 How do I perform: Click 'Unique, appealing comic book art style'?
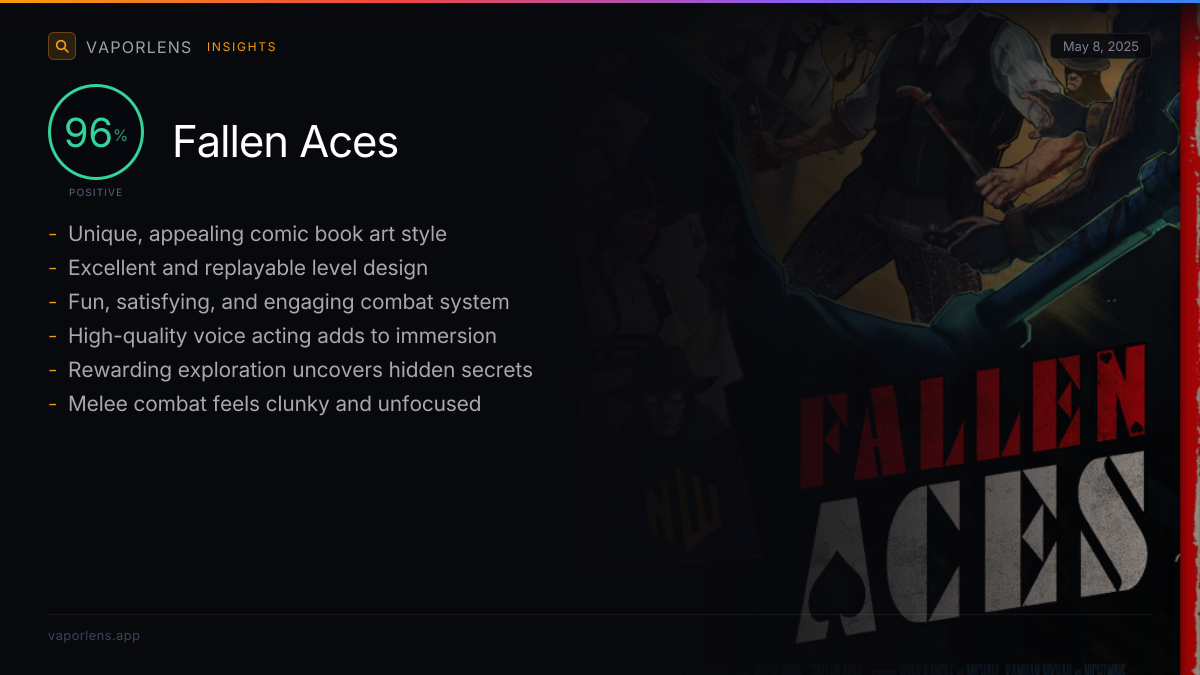click(257, 234)
